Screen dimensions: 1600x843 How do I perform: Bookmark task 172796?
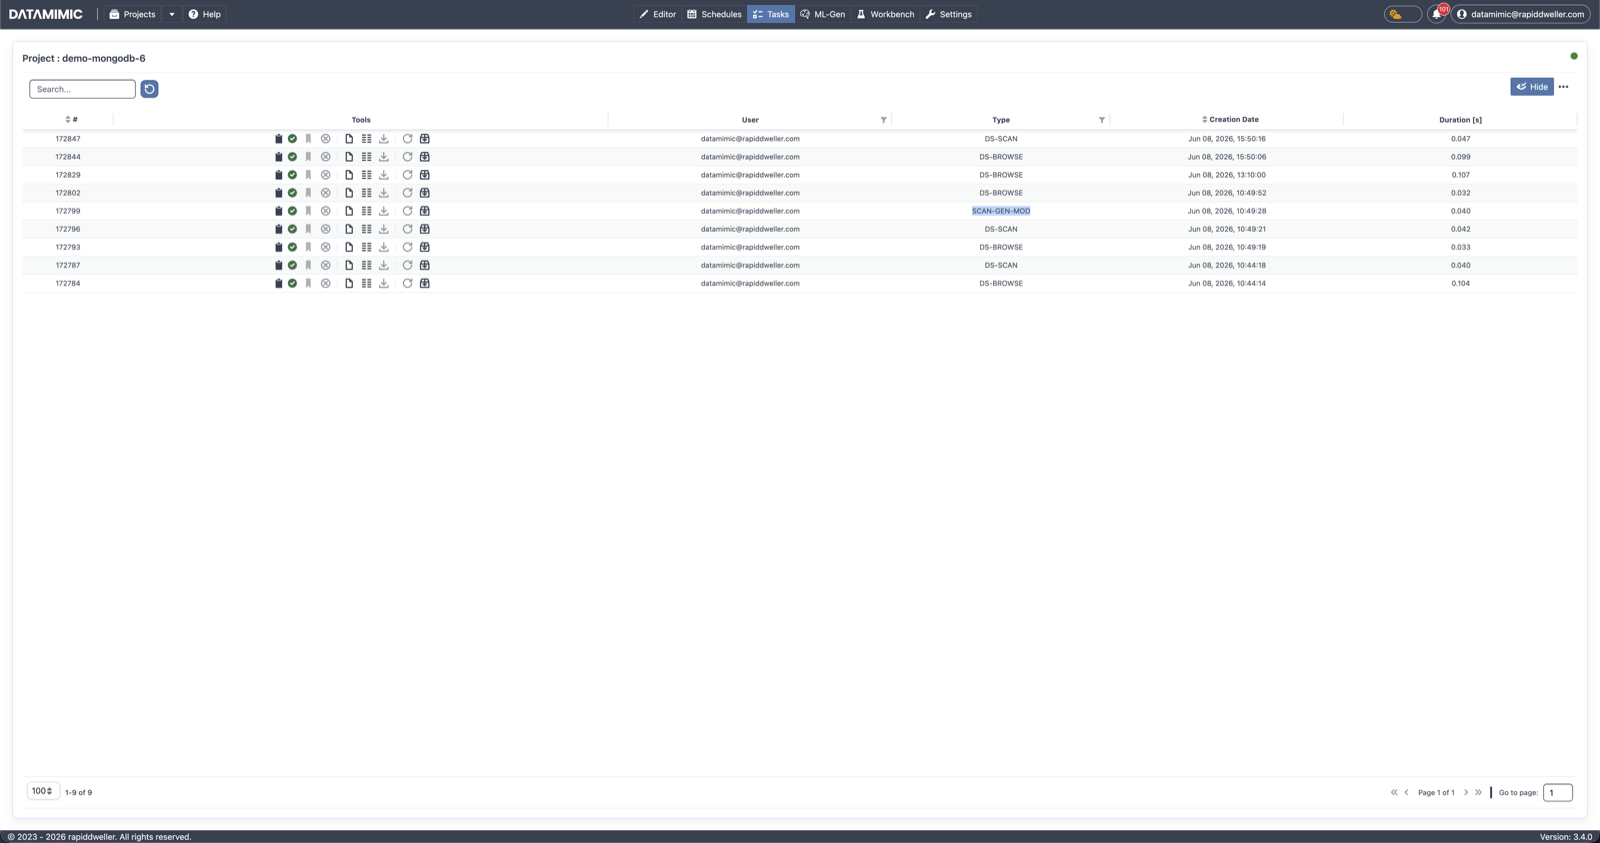pos(308,229)
